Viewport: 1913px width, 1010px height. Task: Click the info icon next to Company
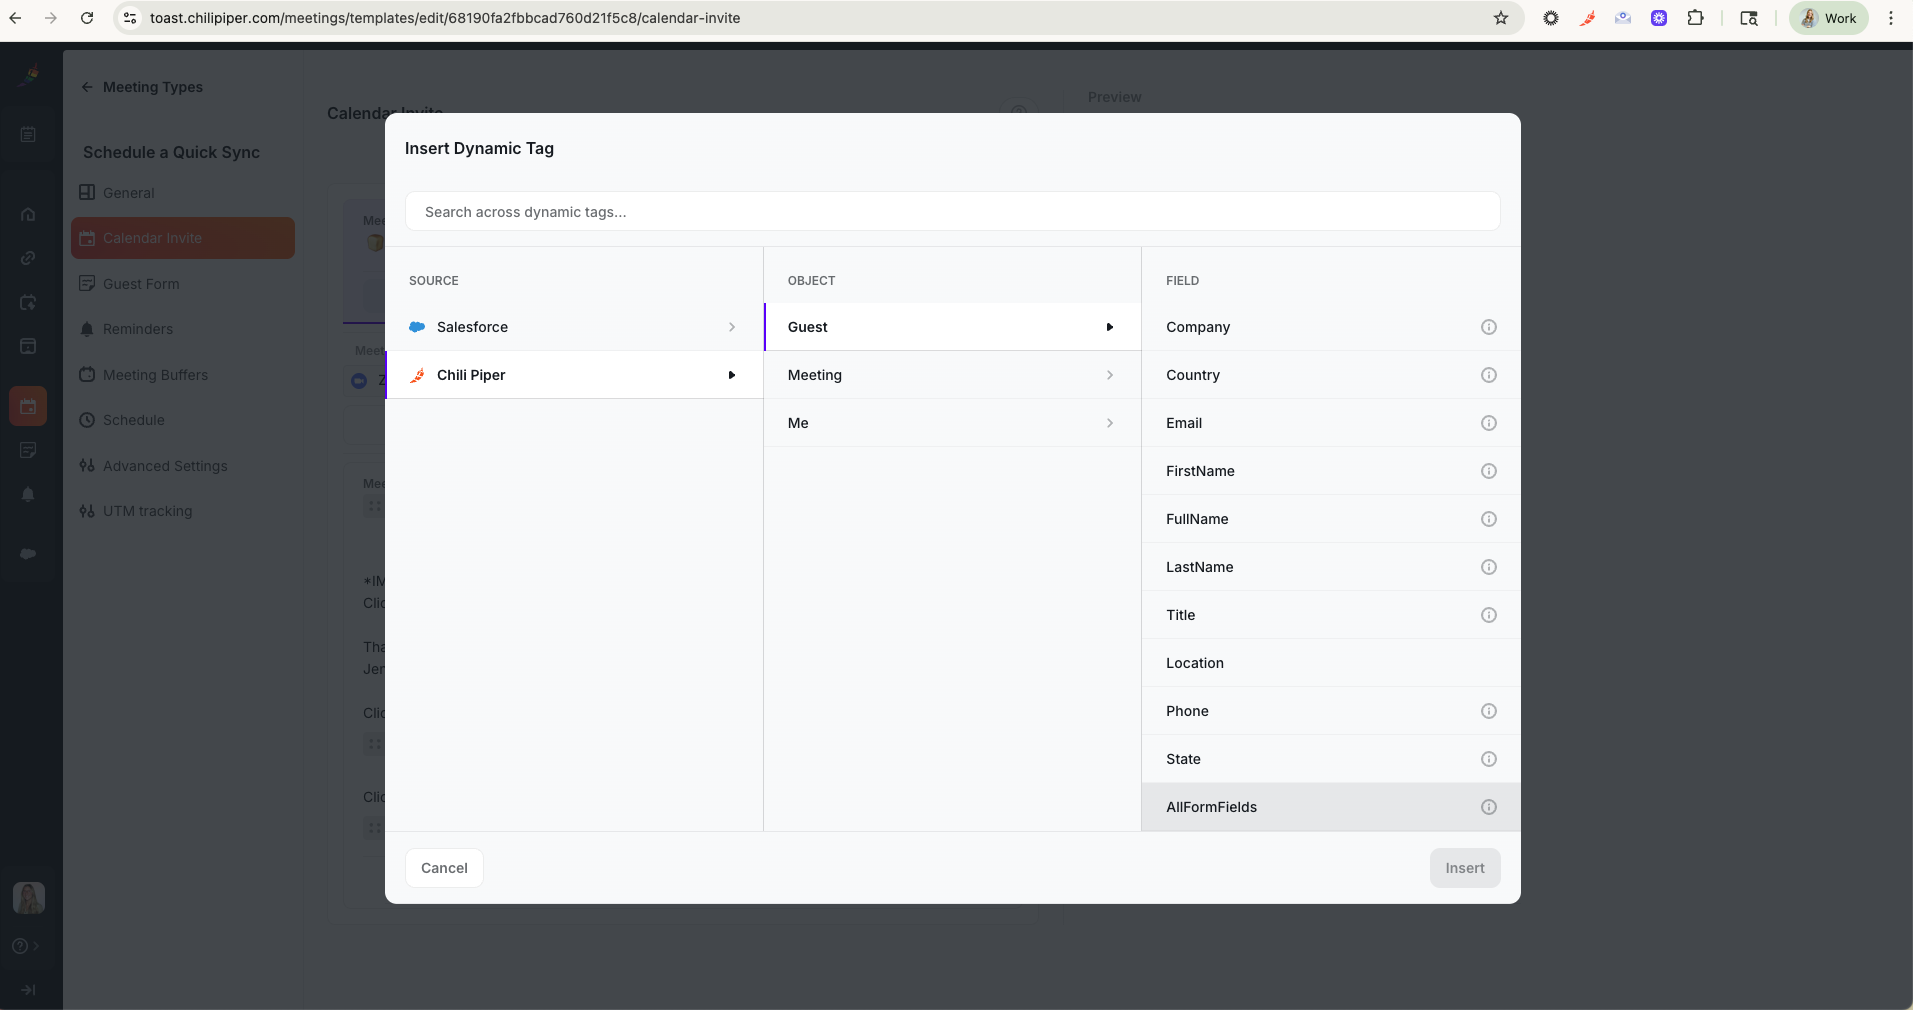[1488, 327]
